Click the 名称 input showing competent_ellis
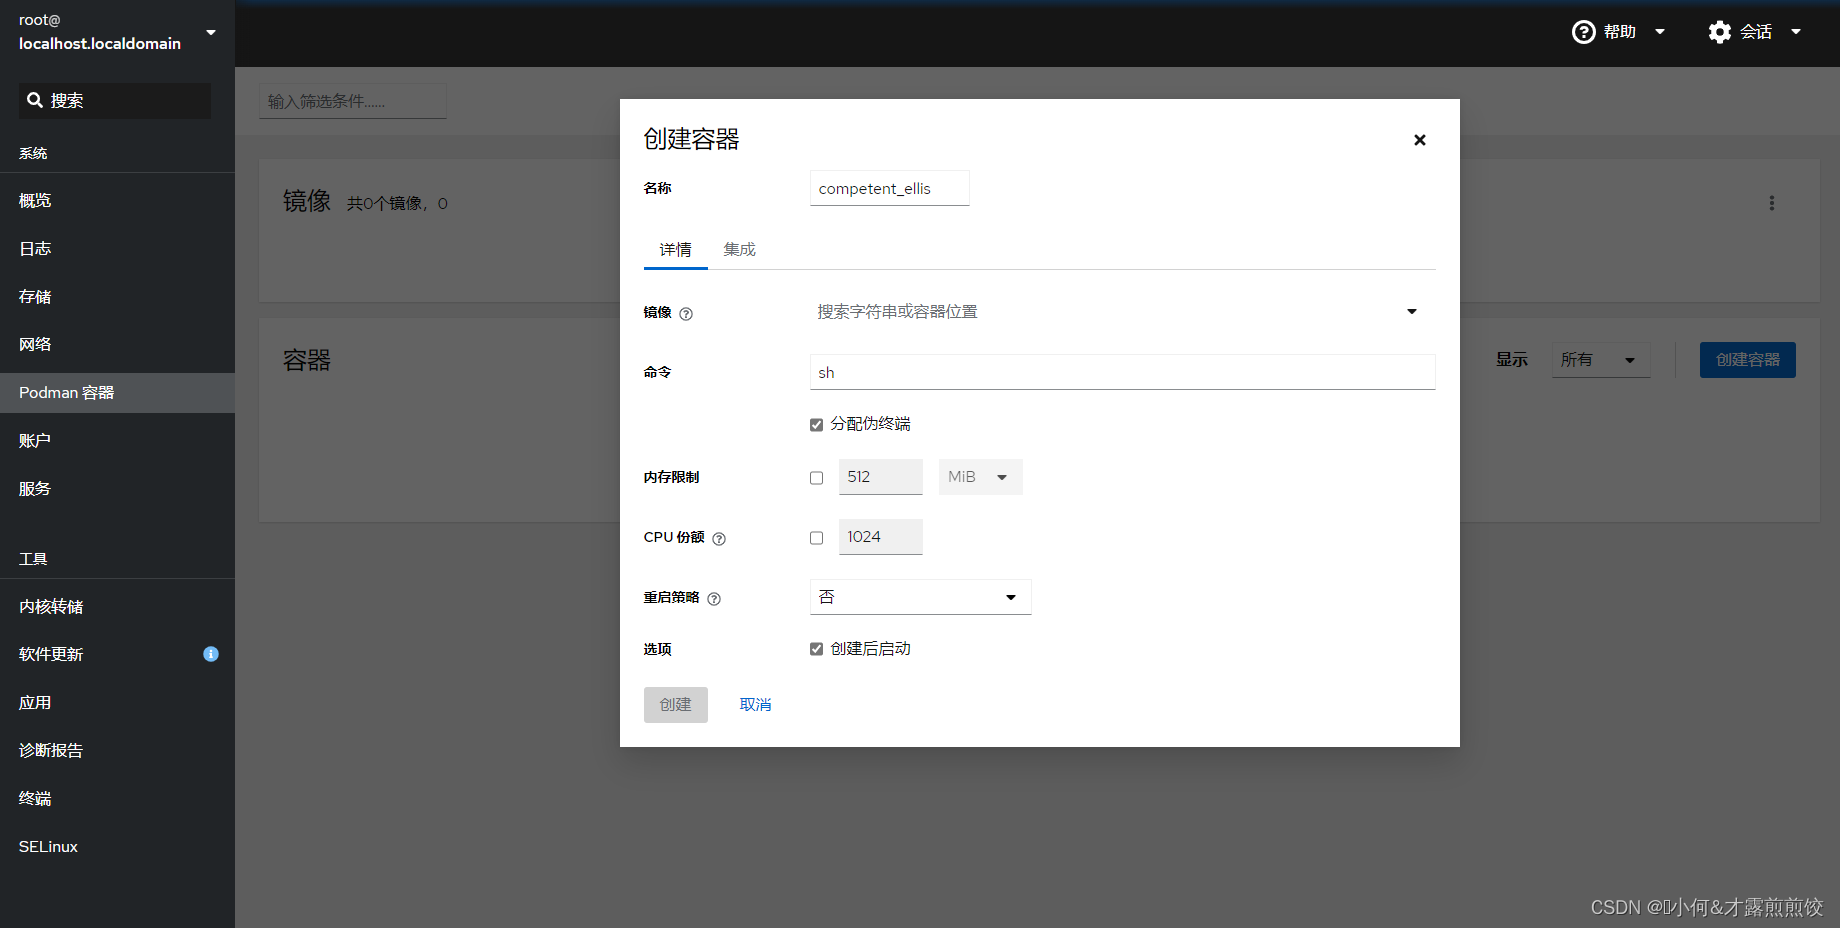Image resolution: width=1840 pixels, height=928 pixels. pos(889,188)
